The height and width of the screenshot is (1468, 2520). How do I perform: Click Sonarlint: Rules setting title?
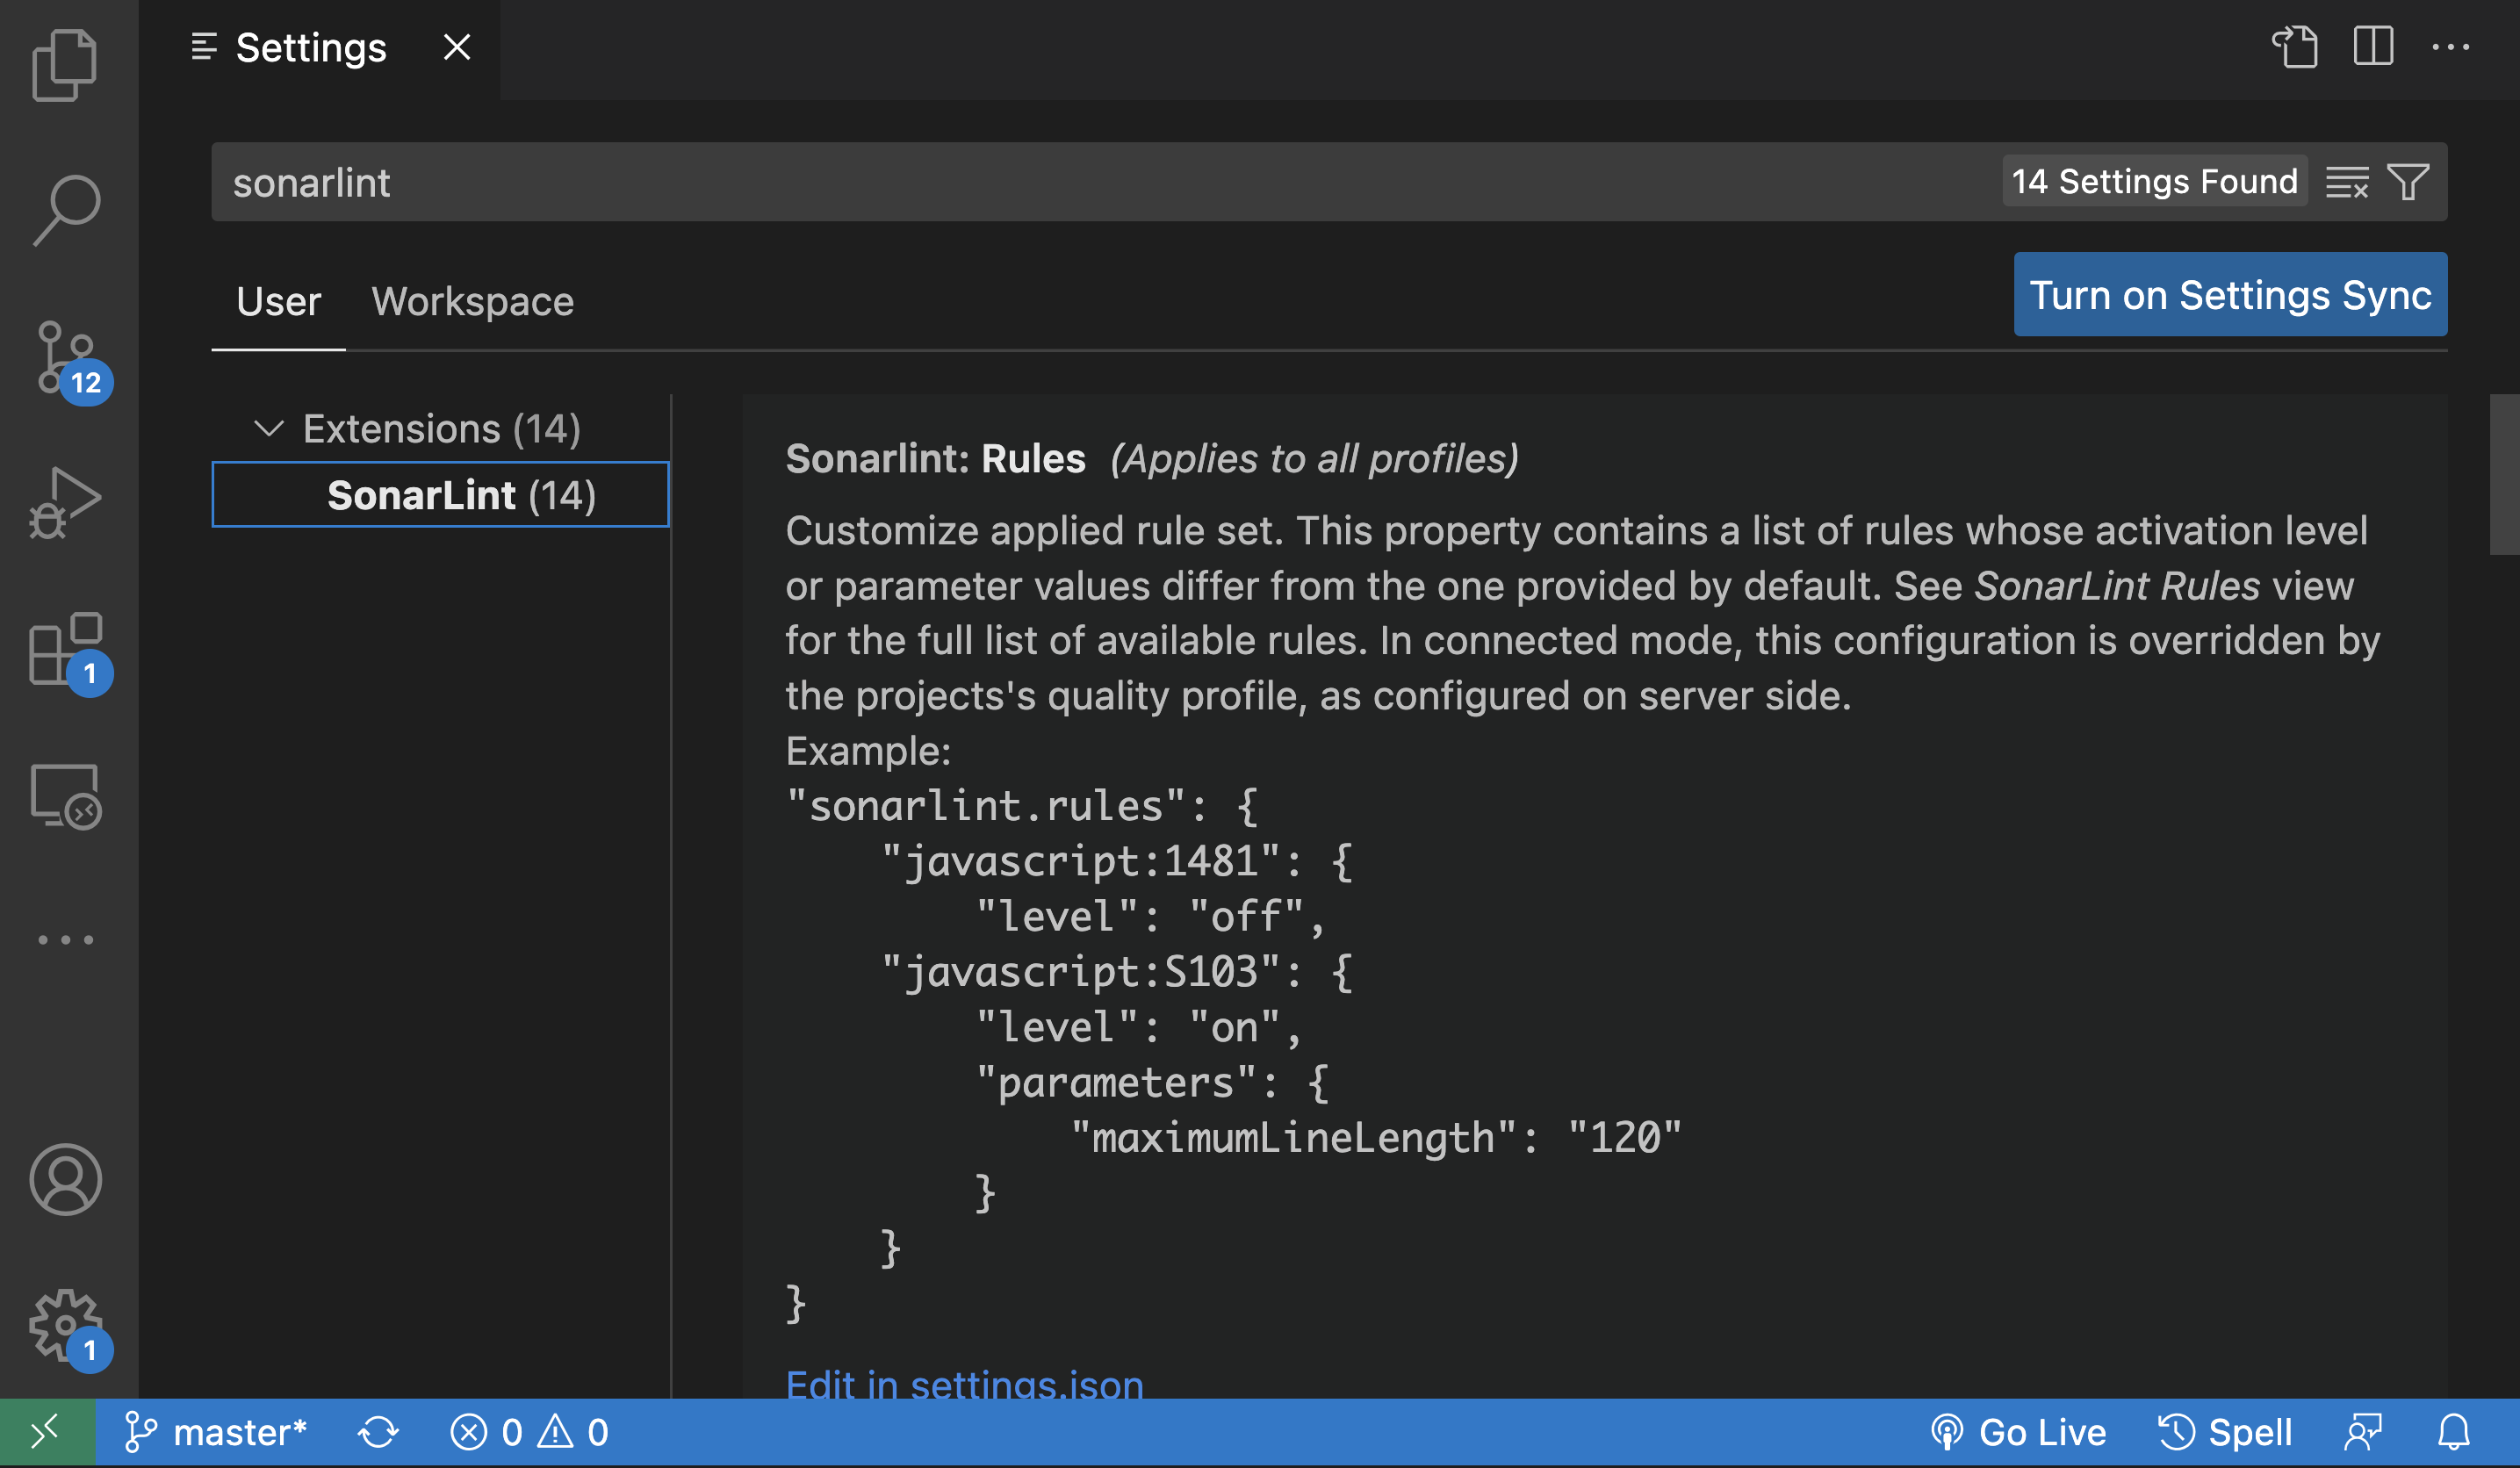[x=935, y=458]
